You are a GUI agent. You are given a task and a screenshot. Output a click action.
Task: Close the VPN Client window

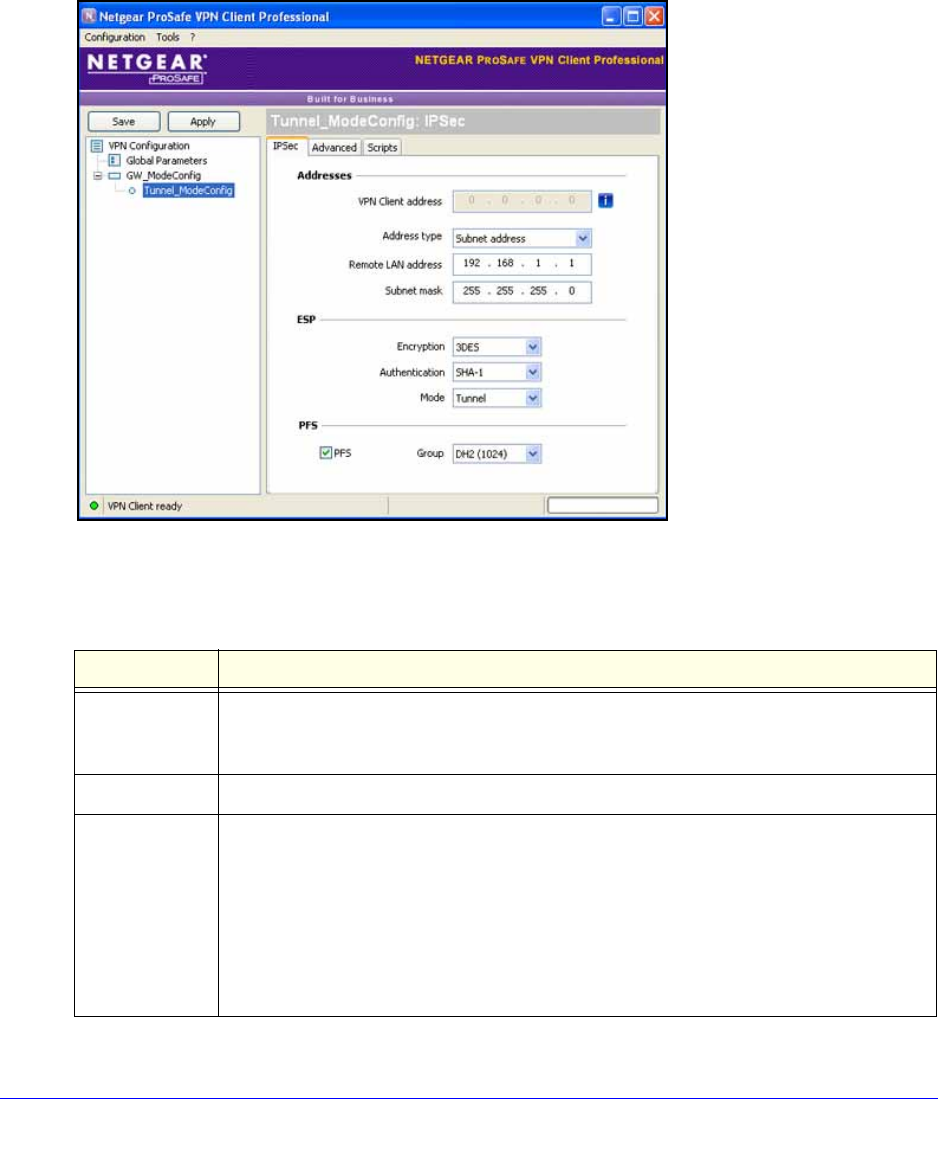click(x=655, y=16)
